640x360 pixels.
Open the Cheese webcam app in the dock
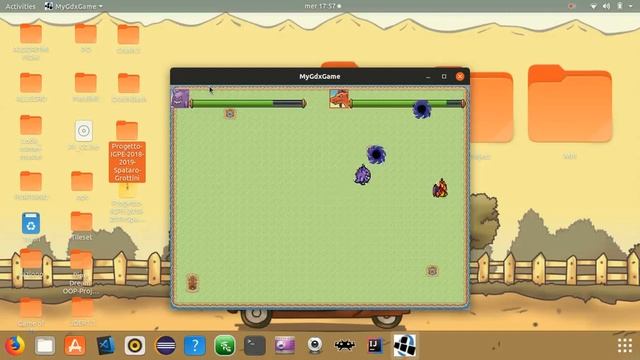pos(315,345)
